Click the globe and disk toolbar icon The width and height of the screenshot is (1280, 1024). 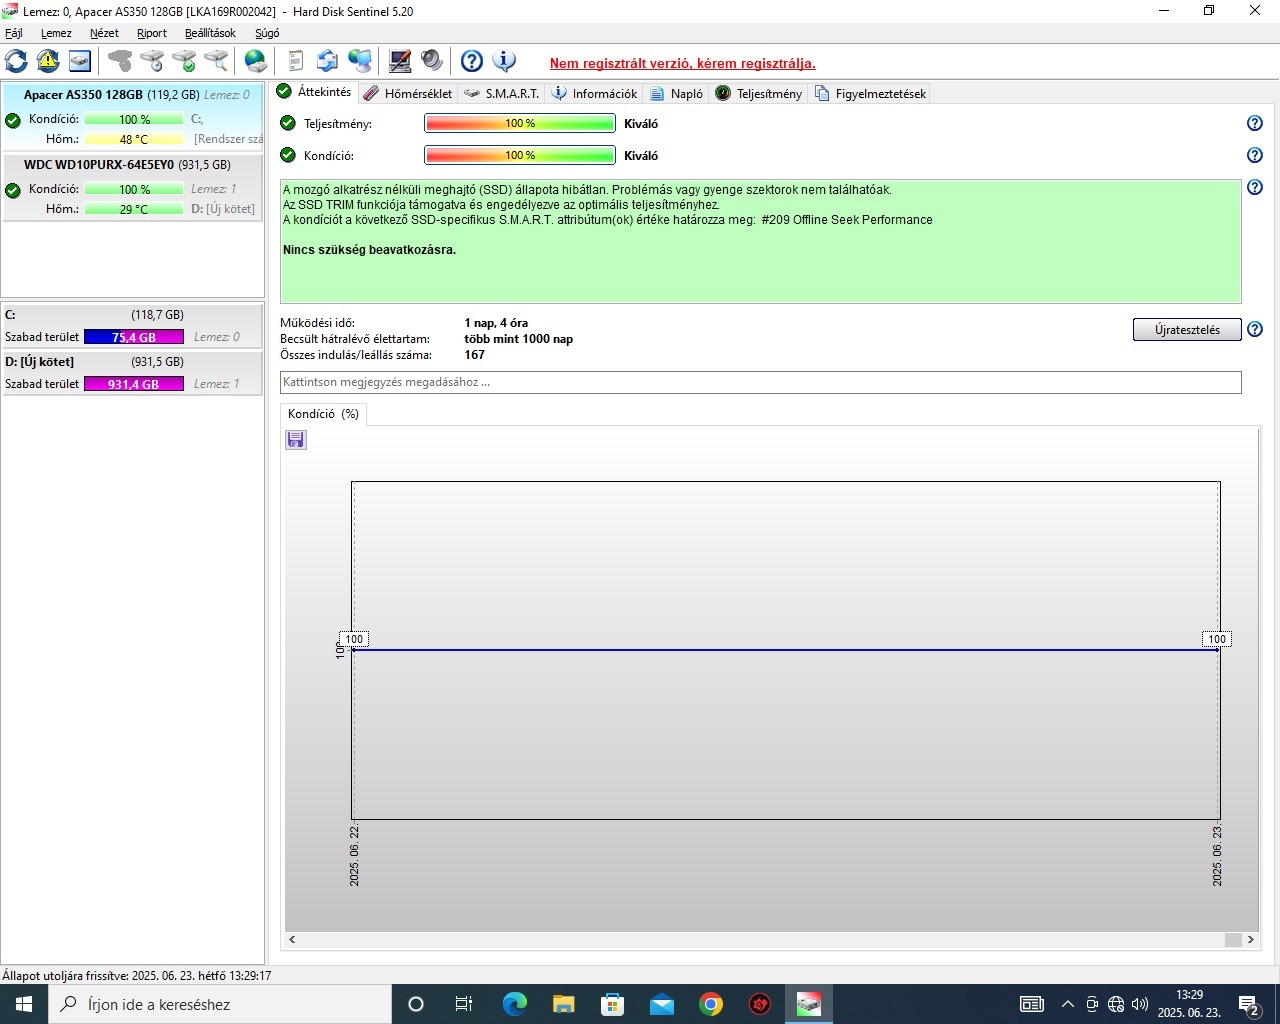(256, 61)
